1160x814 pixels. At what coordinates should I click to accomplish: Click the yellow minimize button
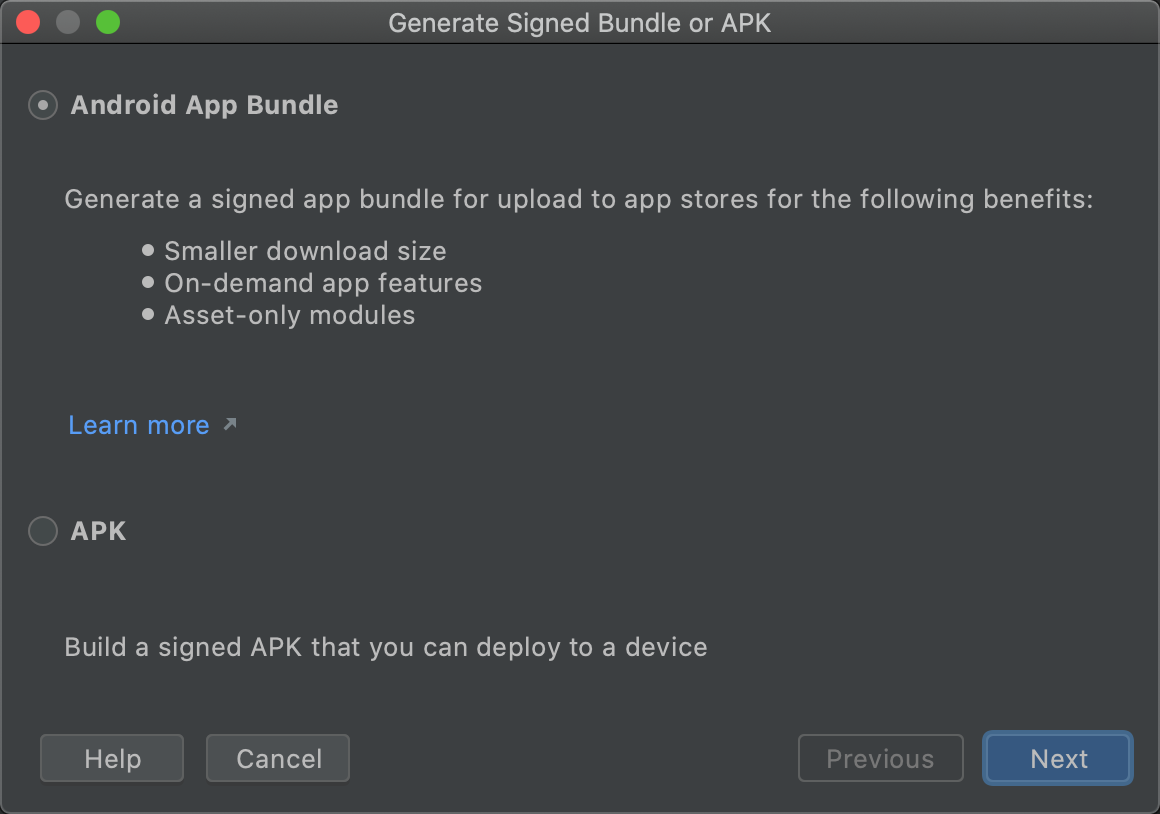67,22
